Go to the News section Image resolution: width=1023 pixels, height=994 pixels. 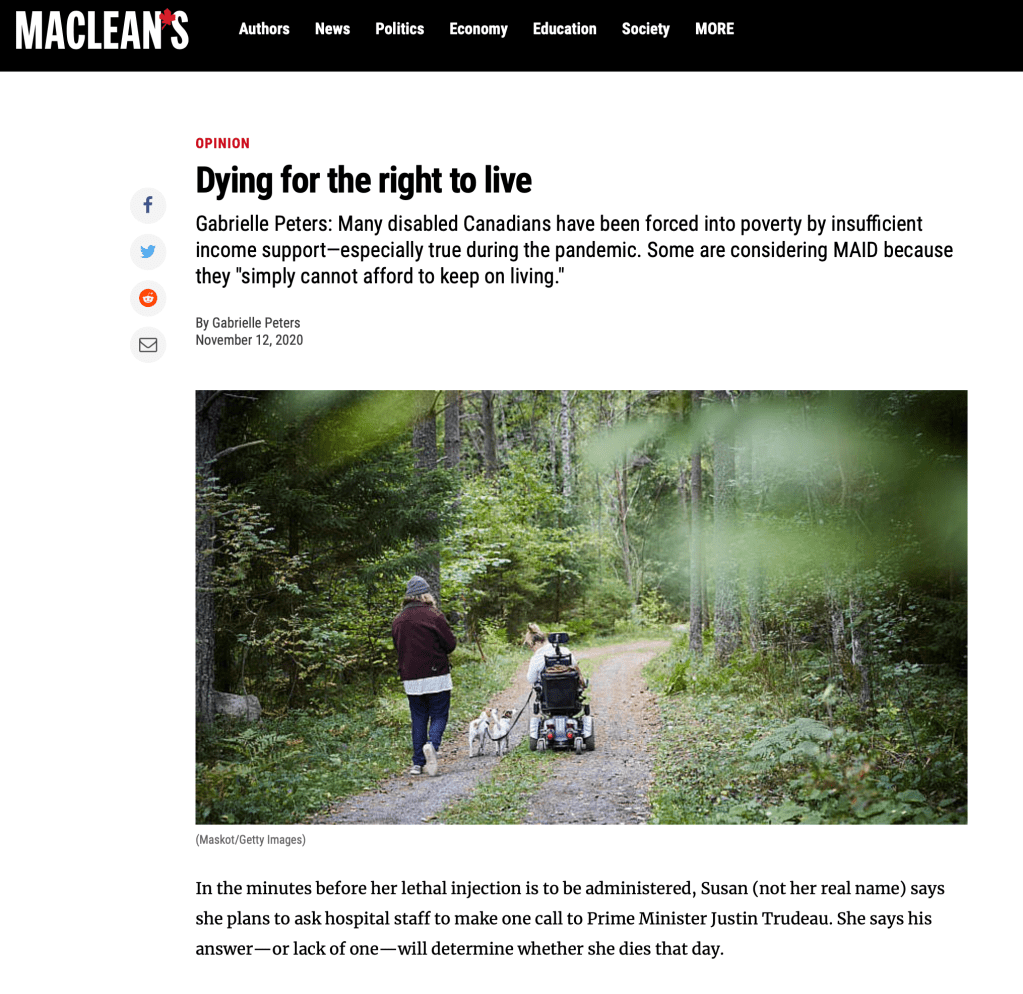pyautogui.click(x=332, y=29)
